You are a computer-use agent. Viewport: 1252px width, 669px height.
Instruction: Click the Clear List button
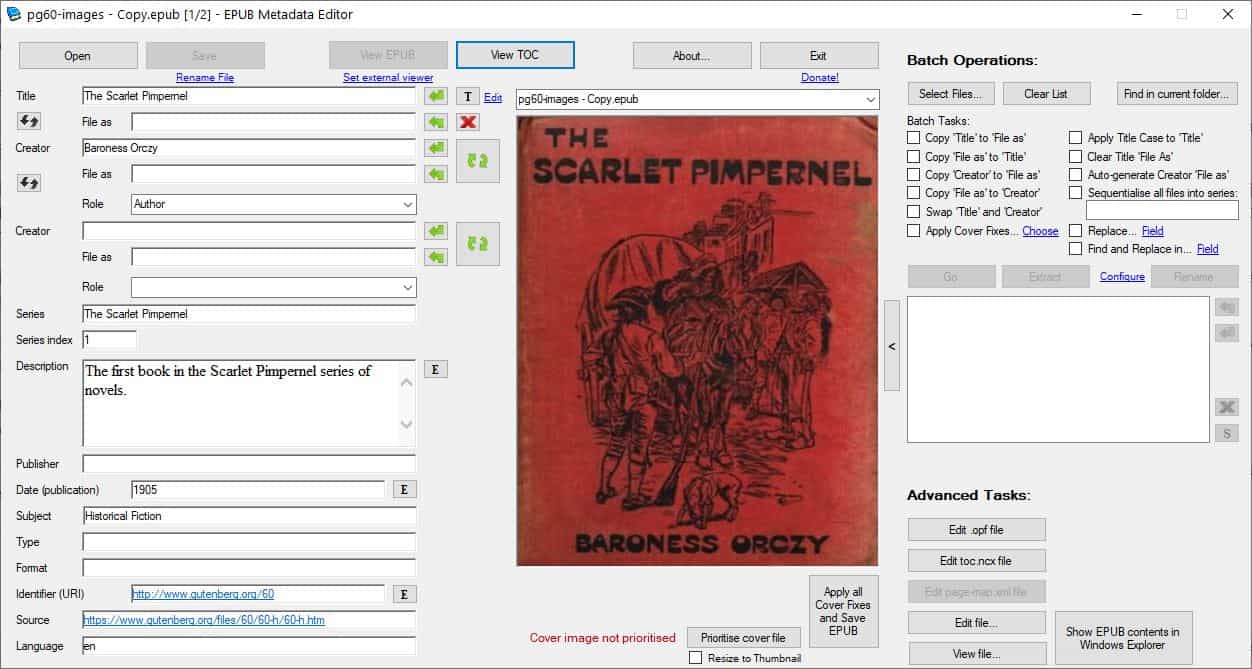[1046, 94]
